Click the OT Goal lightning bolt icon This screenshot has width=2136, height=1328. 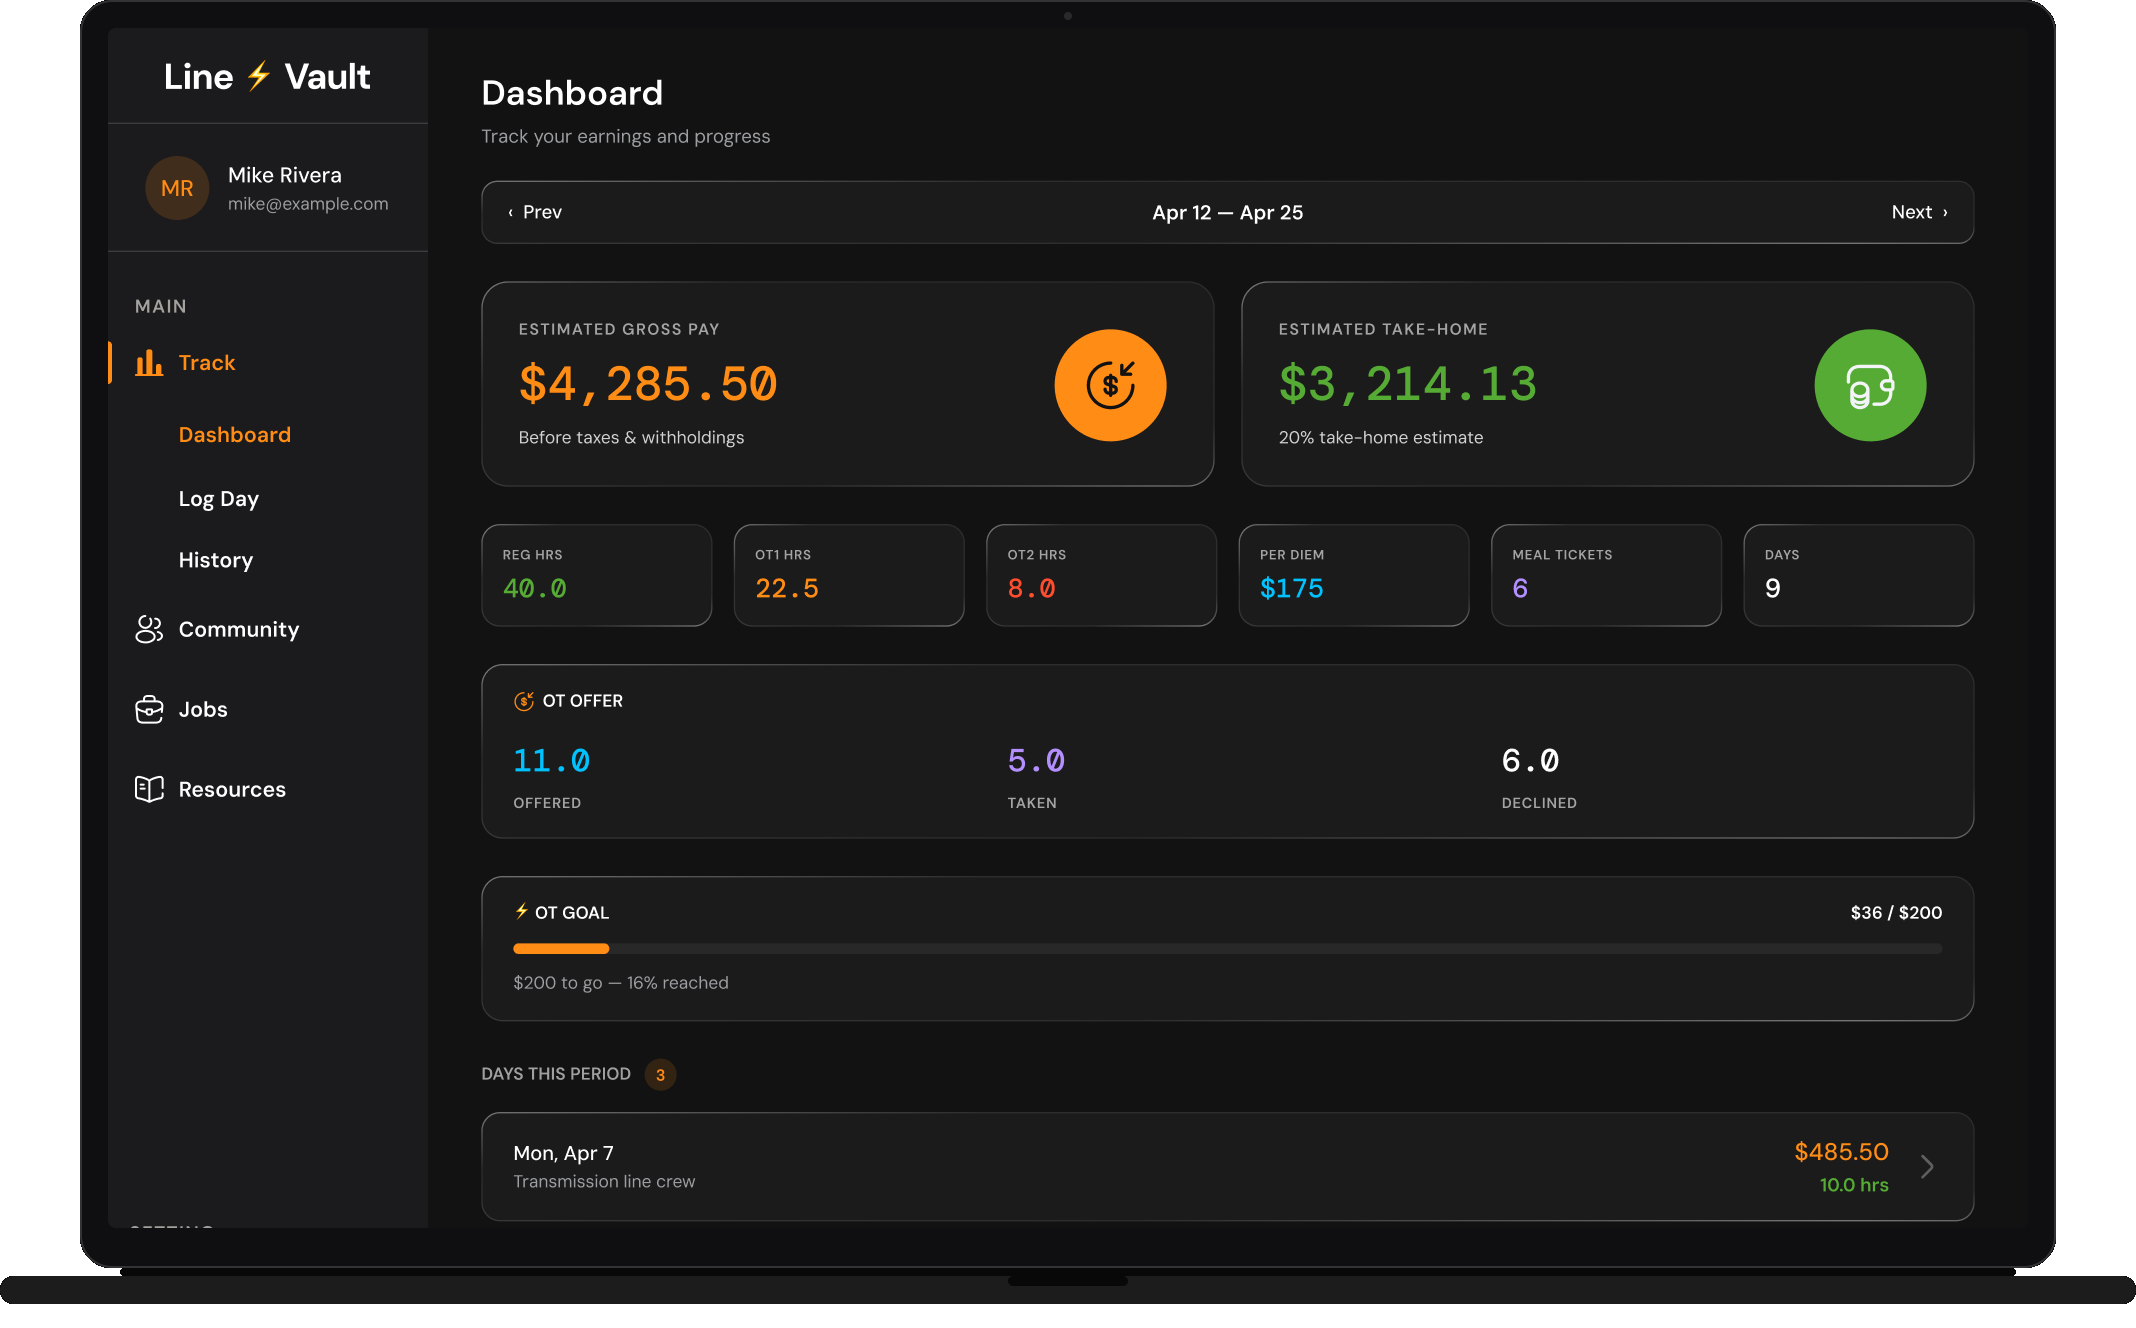521,911
